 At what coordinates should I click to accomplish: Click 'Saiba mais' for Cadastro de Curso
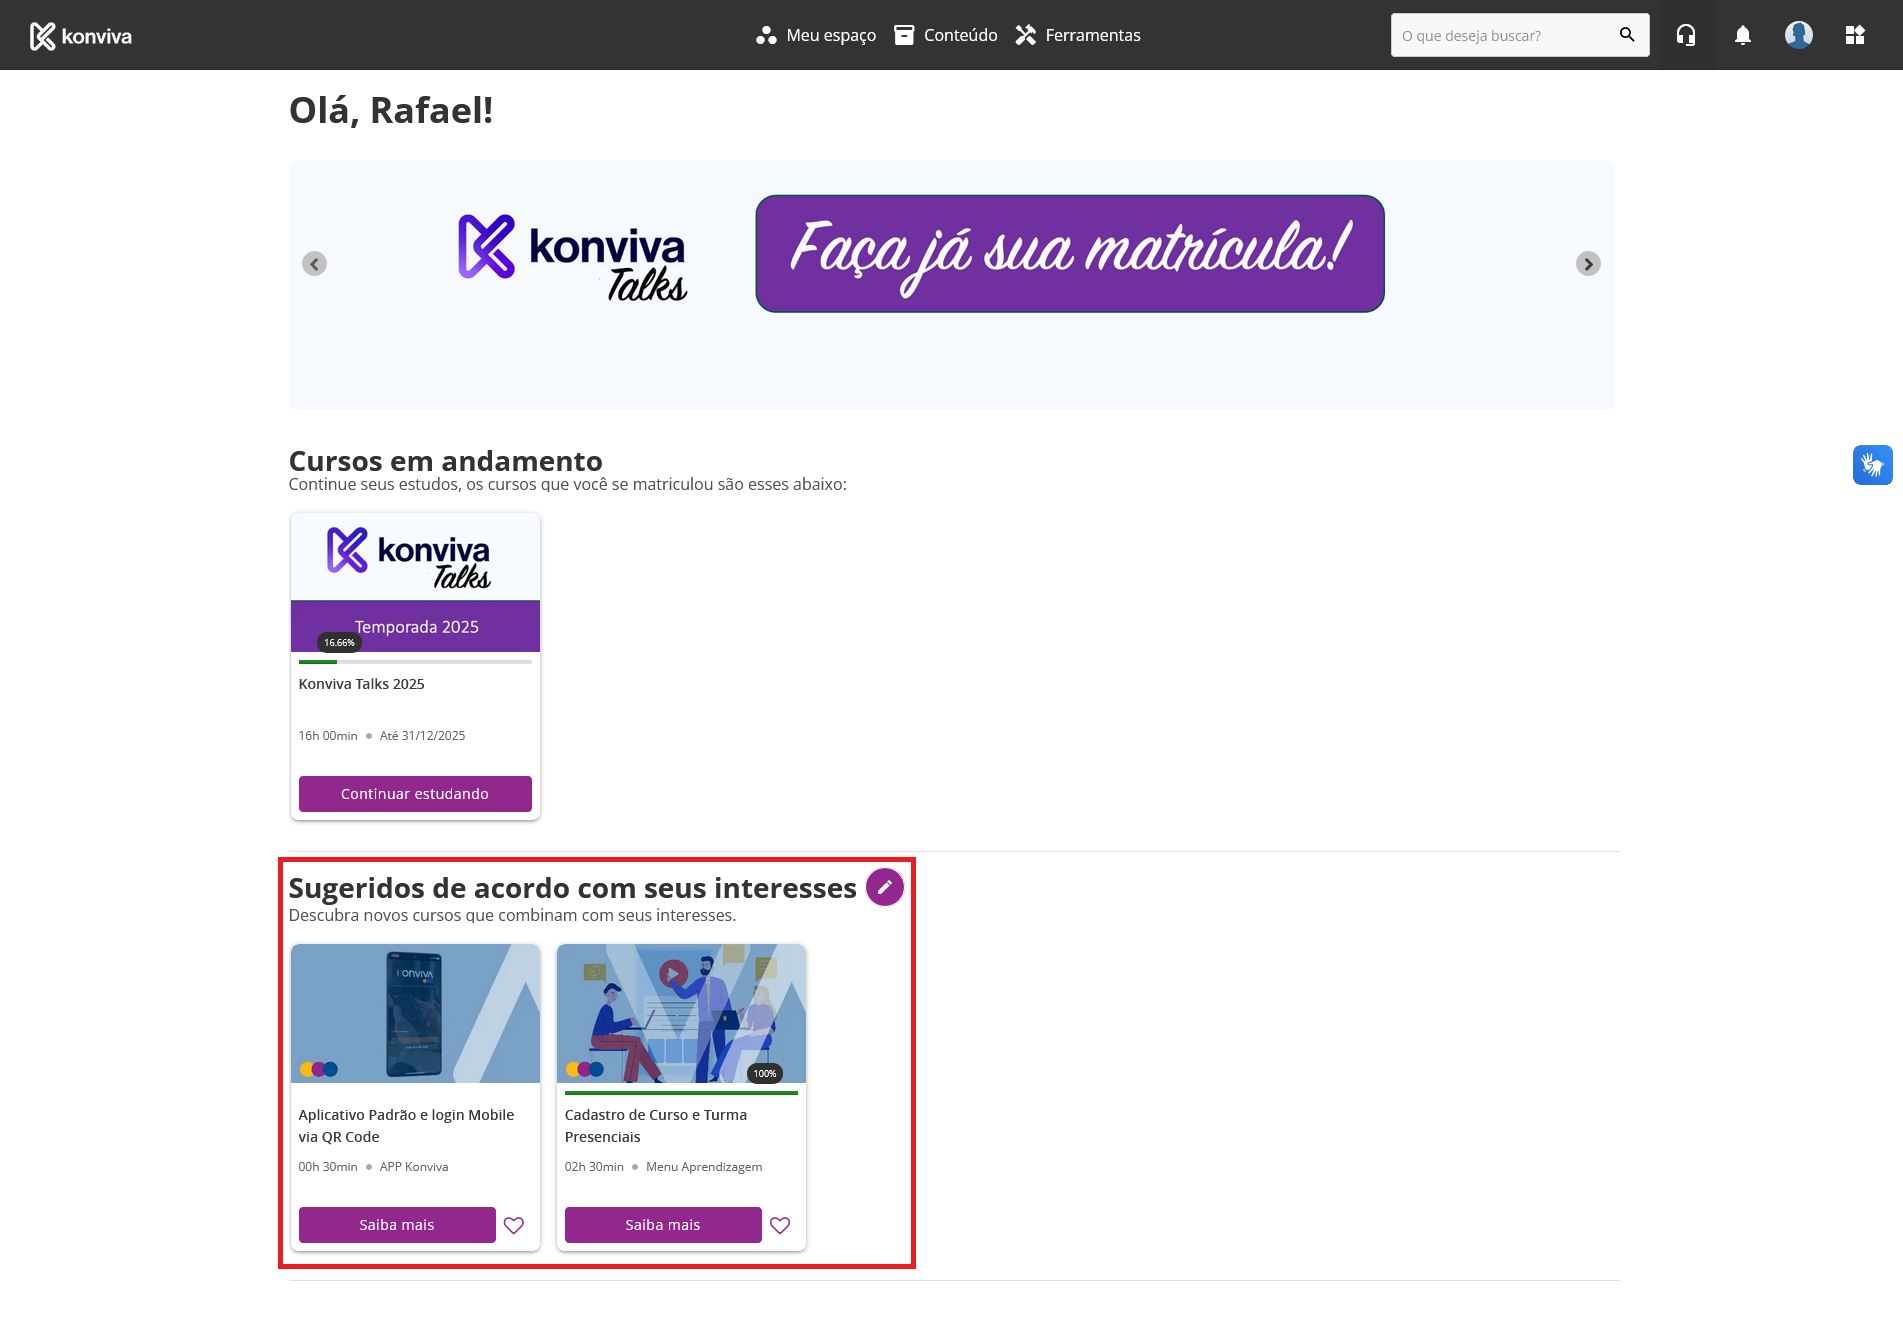coord(663,1225)
